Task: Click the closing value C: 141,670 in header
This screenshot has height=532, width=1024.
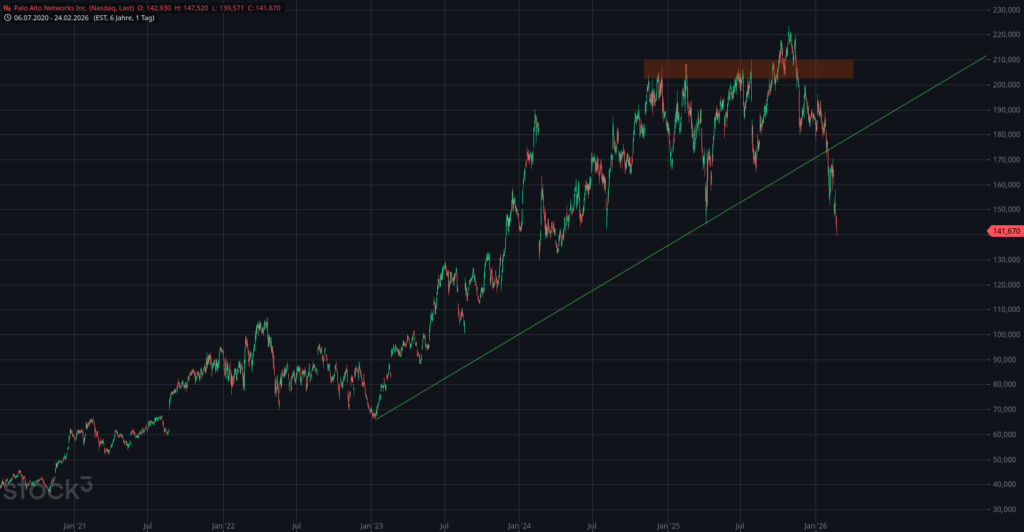Action: (x=257, y=8)
